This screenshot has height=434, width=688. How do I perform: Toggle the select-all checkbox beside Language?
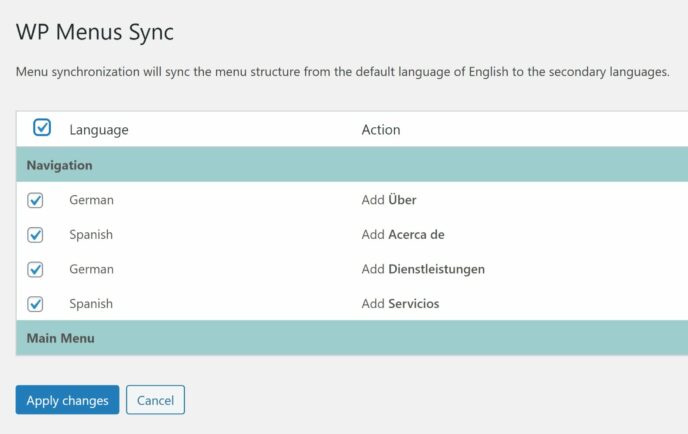click(x=42, y=128)
